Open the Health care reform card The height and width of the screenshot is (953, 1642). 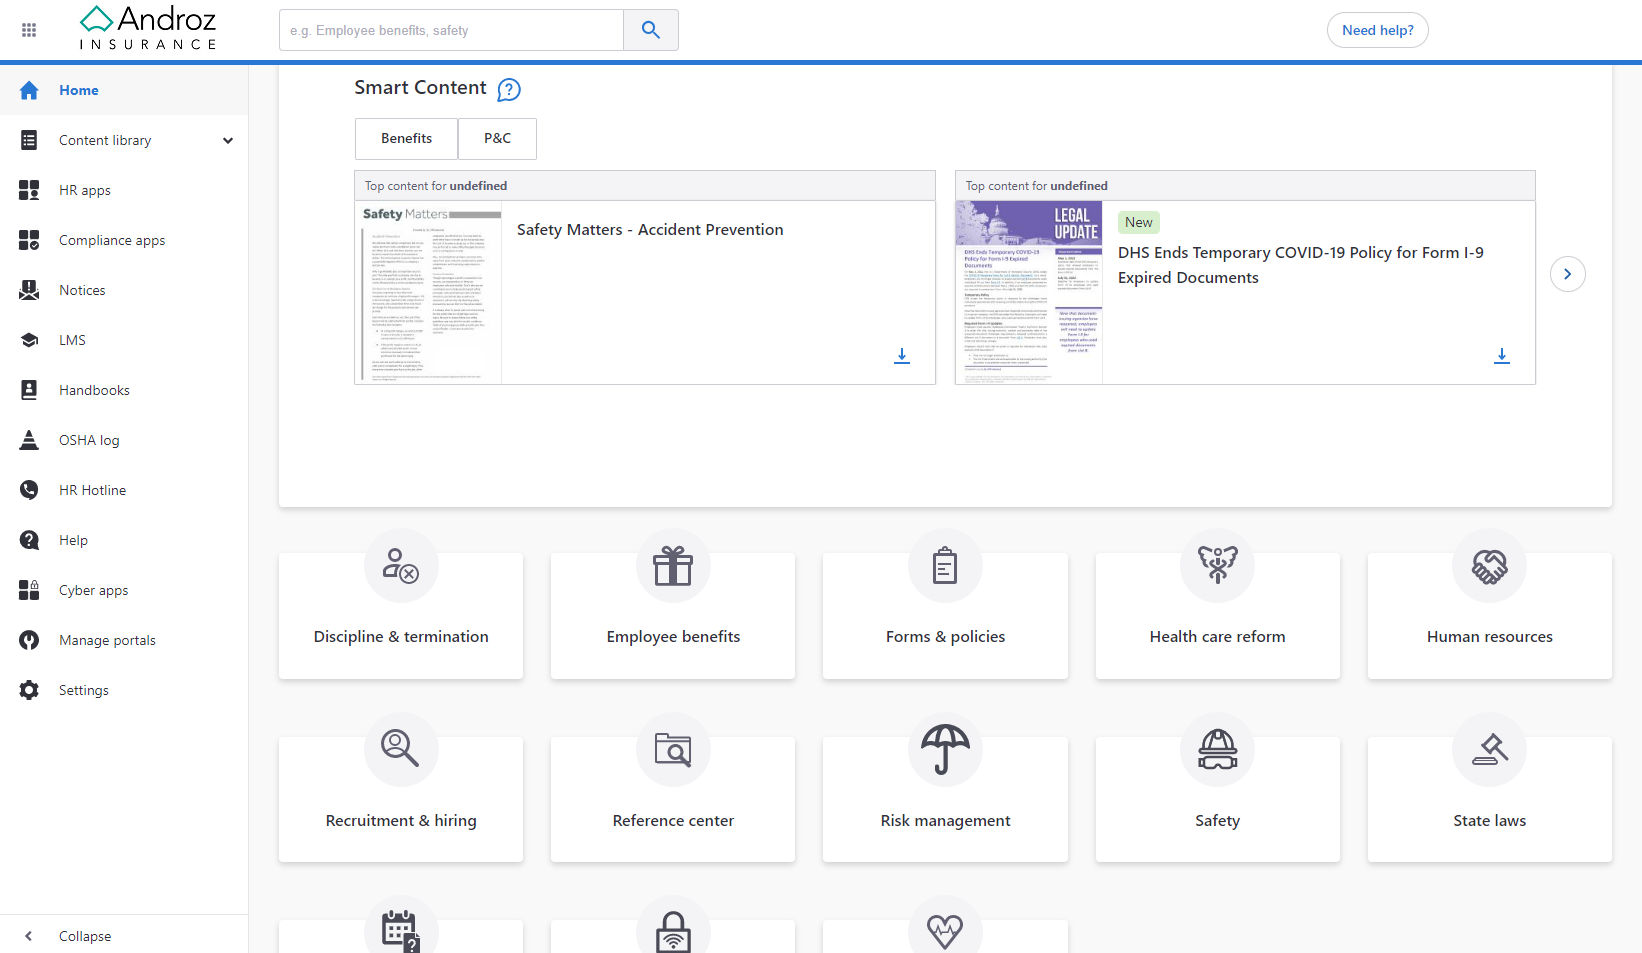[x=1217, y=616]
